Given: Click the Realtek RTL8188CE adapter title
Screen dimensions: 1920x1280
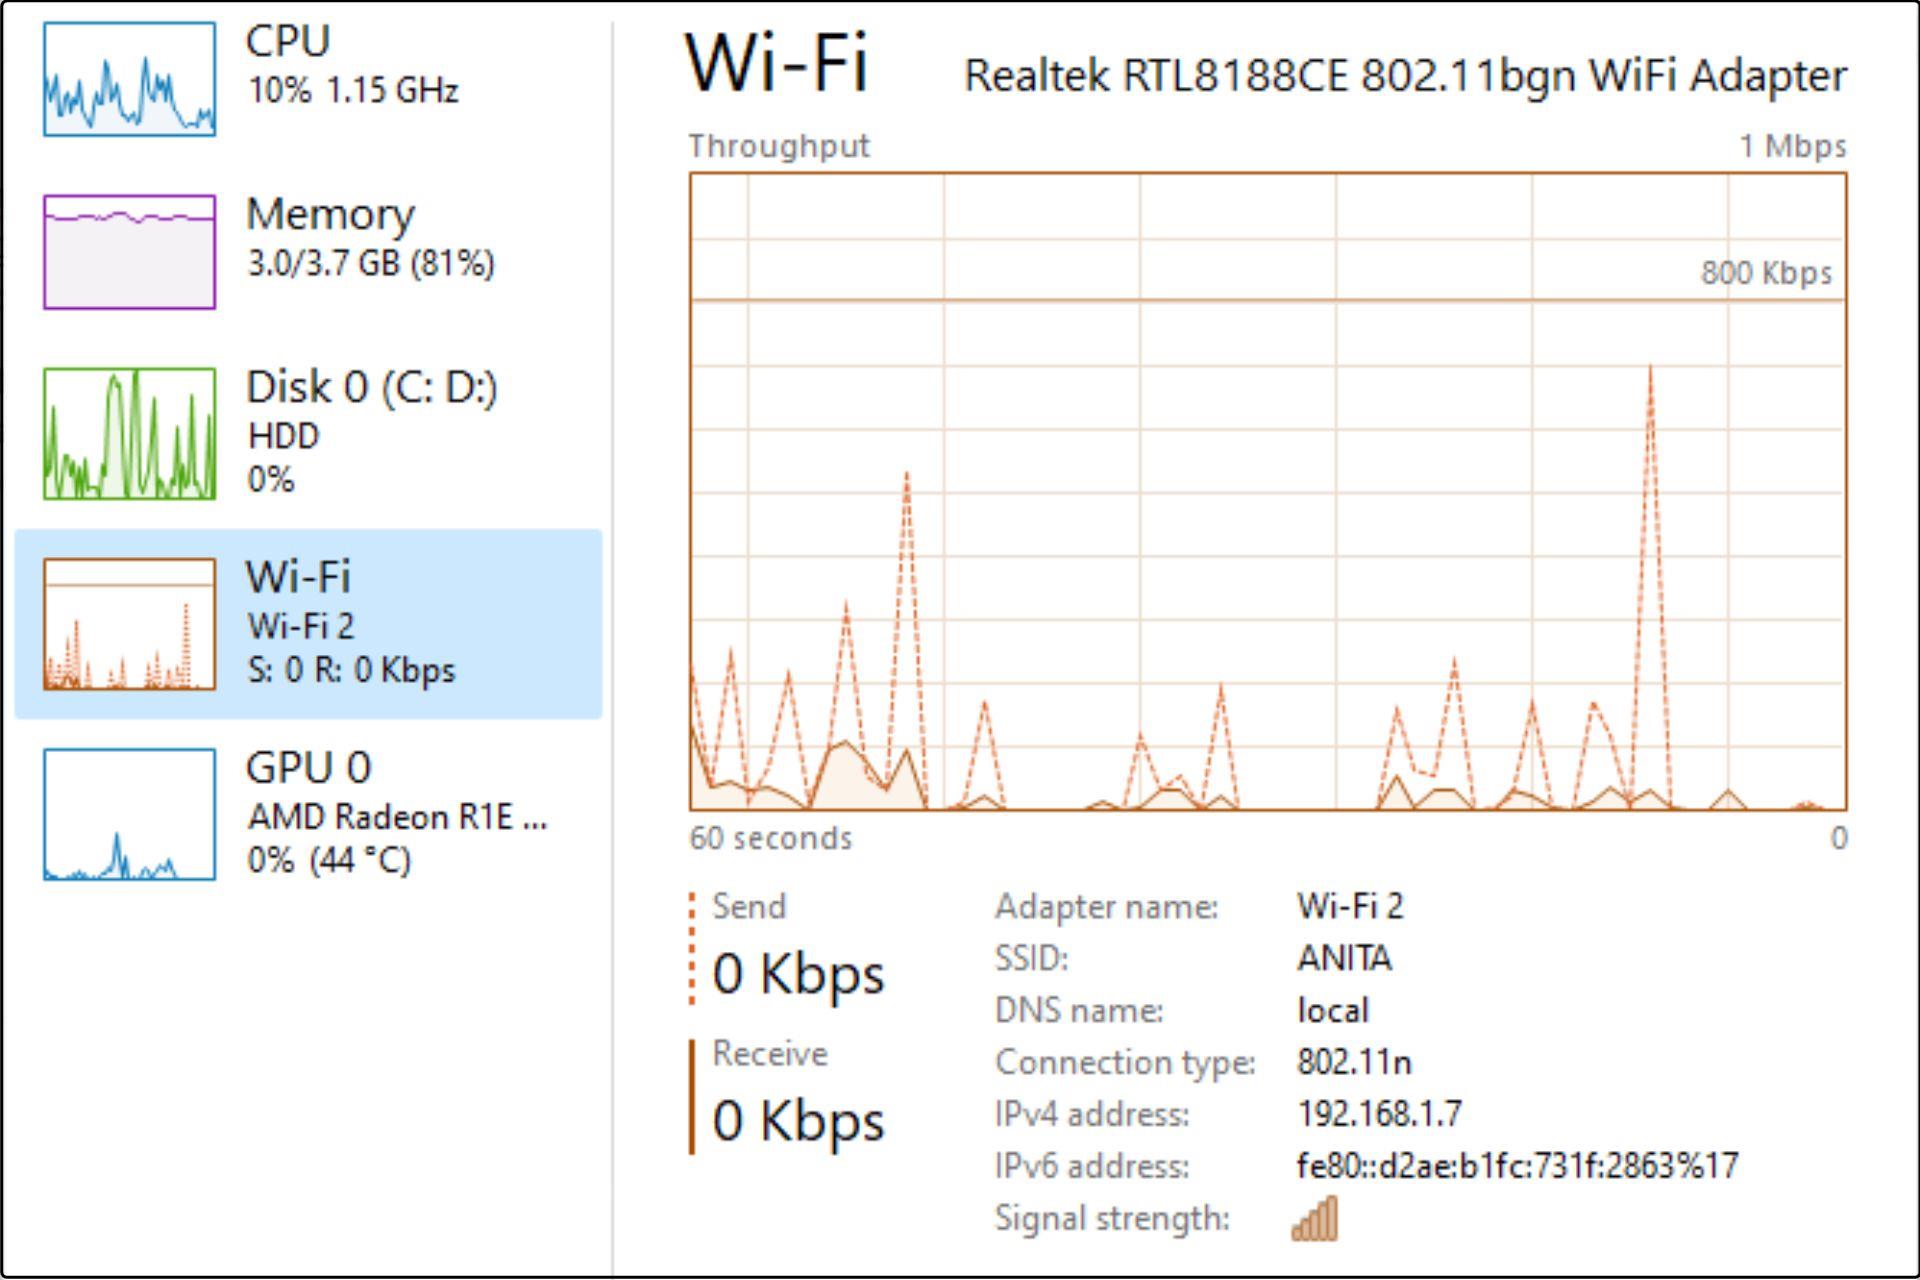Looking at the screenshot, I should click(1404, 76).
